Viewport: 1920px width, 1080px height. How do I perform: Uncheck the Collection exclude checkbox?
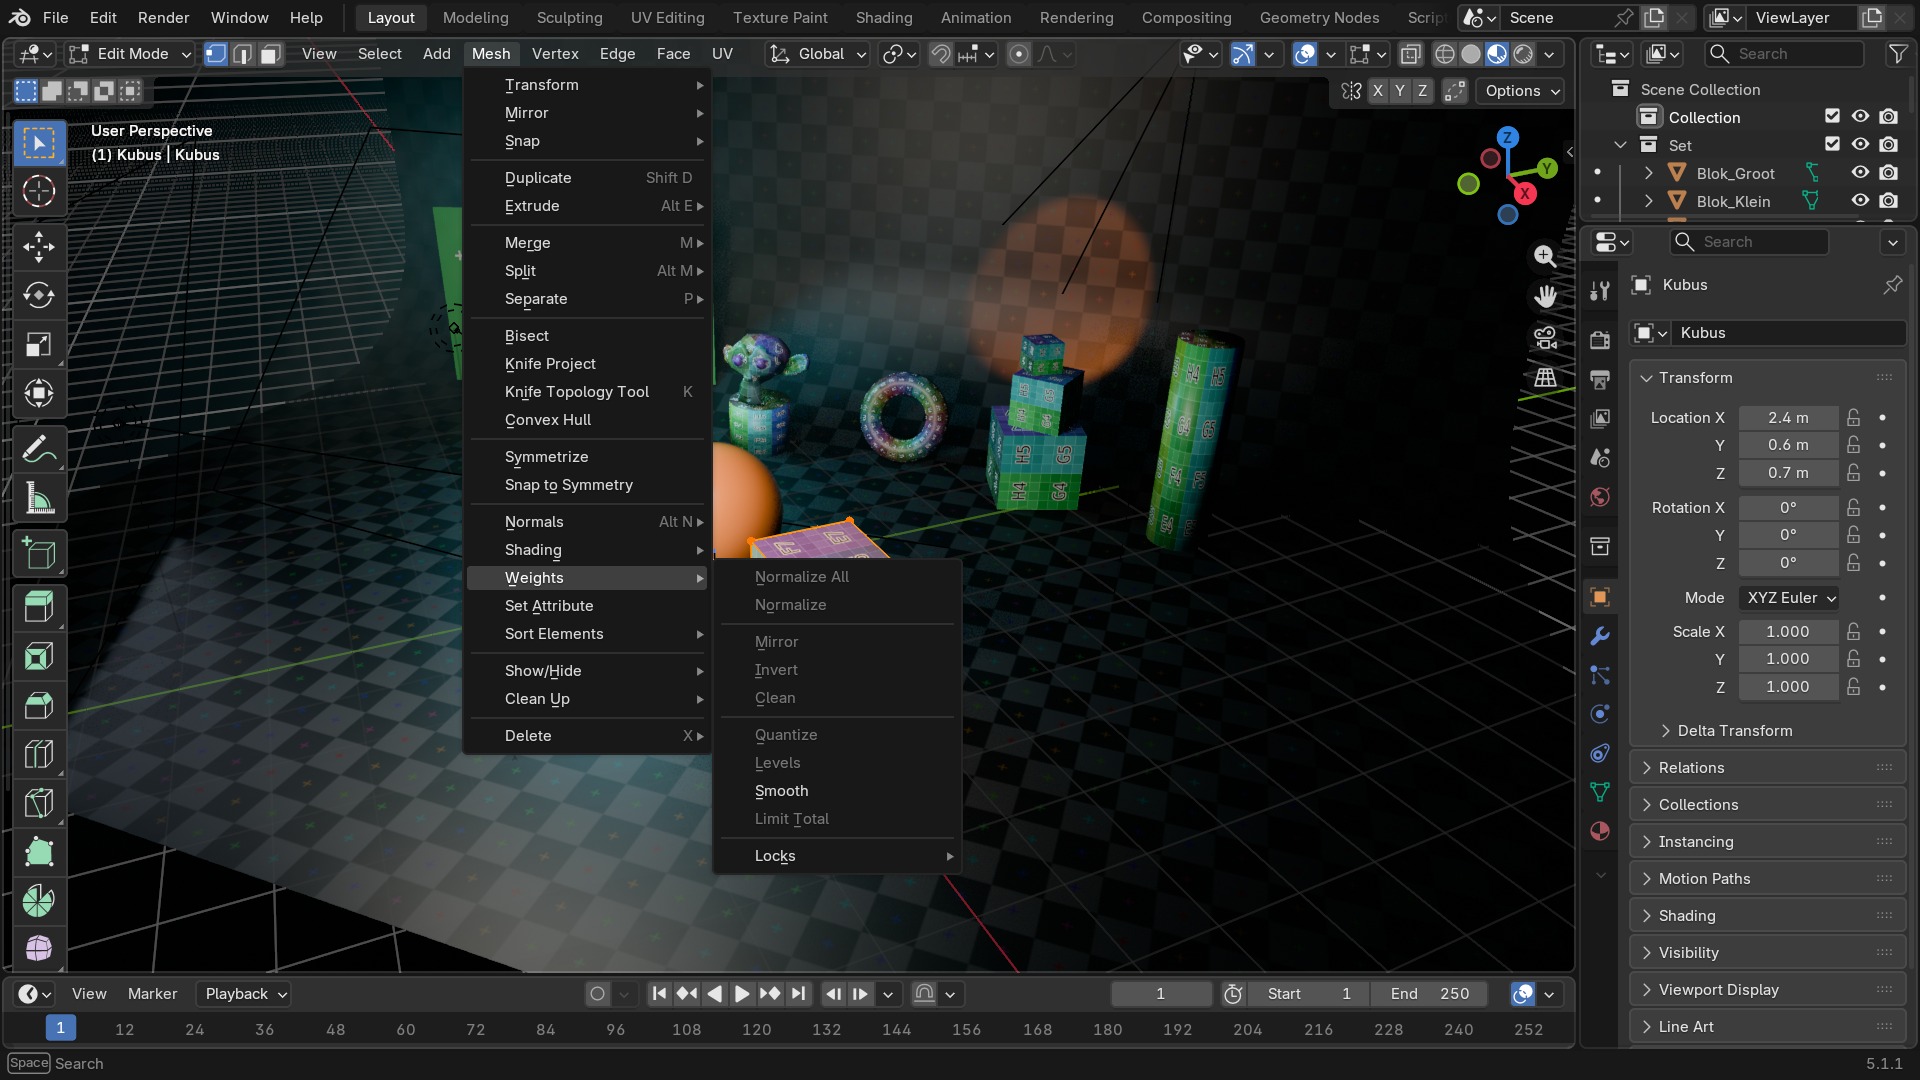pos(1832,117)
